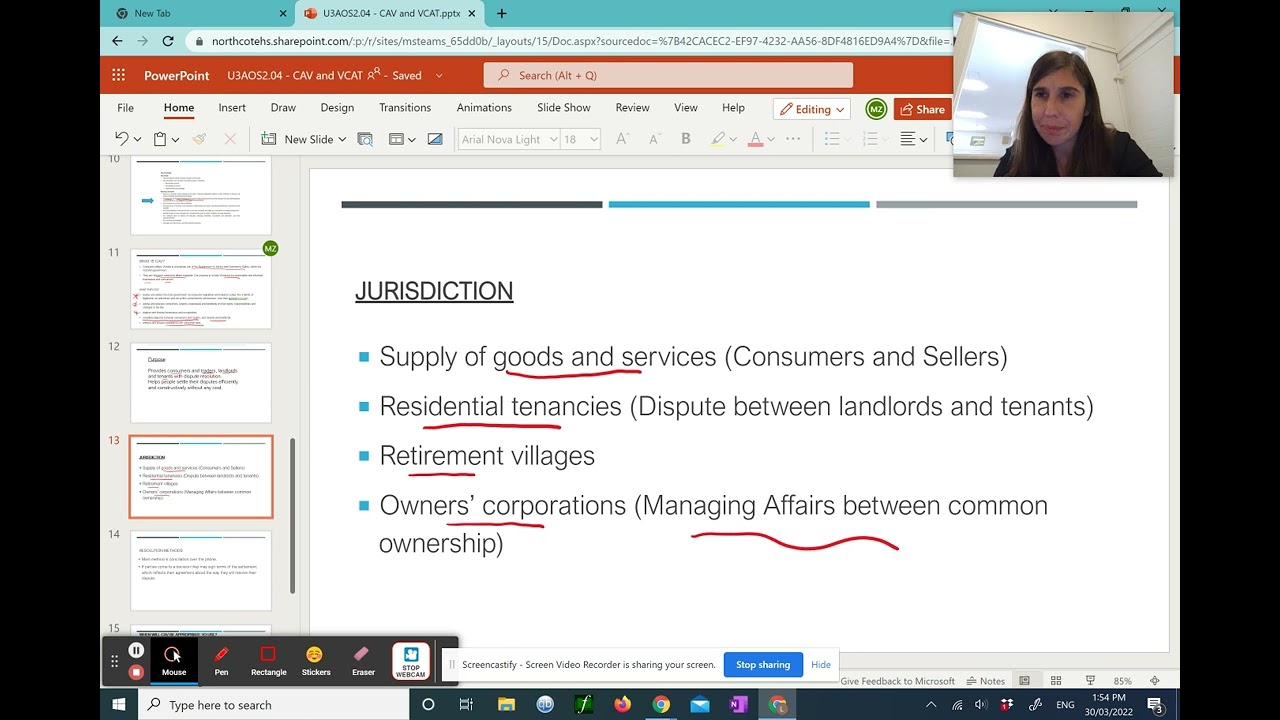The width and height of the screenshot is (1280, 720).
Task: Open the Transitions tab
Action: [x=405, y=108]
